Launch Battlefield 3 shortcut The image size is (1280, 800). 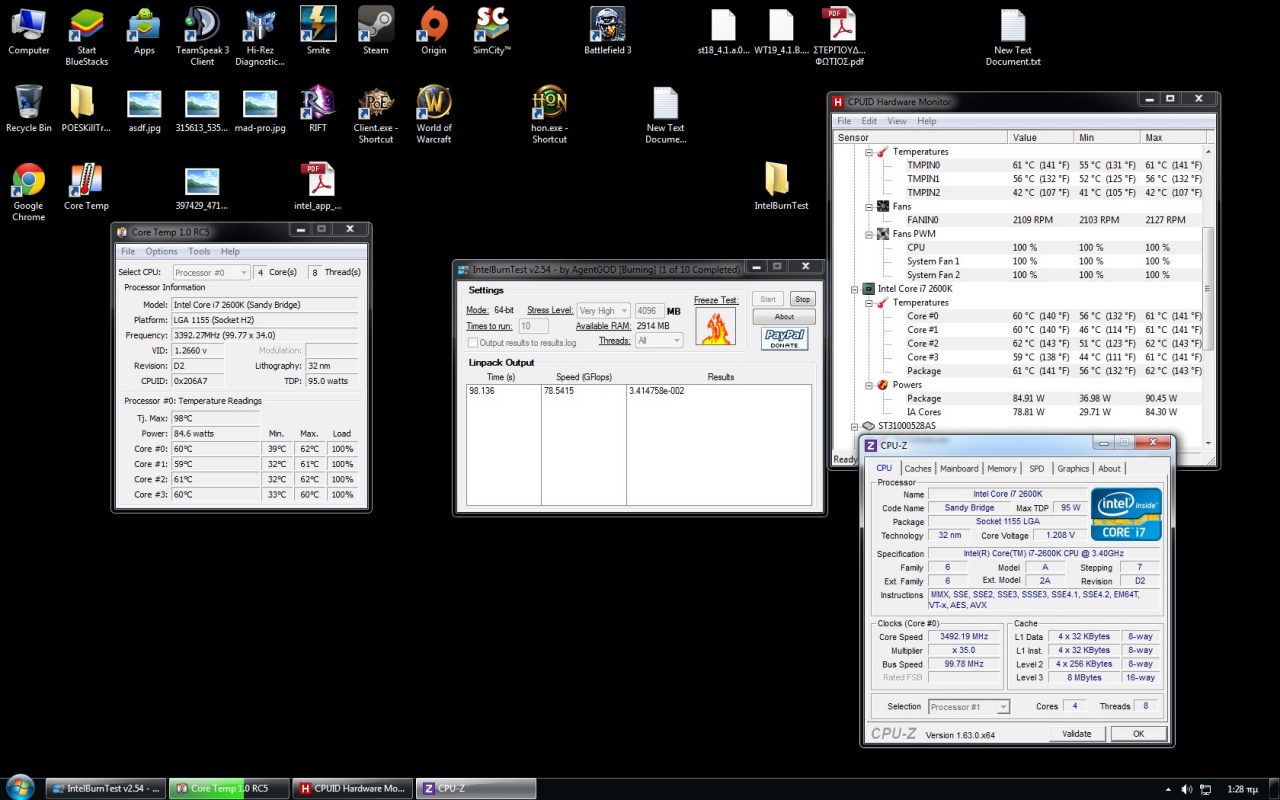[x=608, y=31]
